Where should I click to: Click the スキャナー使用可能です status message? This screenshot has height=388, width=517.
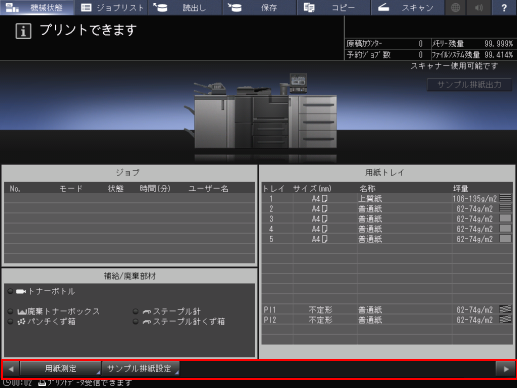454,66
